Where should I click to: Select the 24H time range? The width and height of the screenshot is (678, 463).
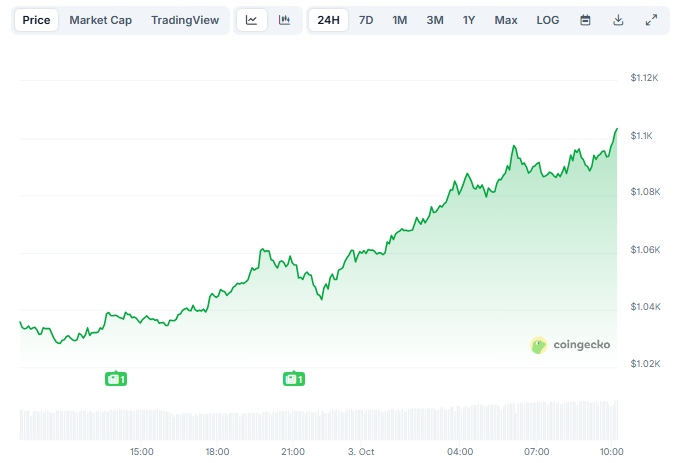tap(328, 20)
